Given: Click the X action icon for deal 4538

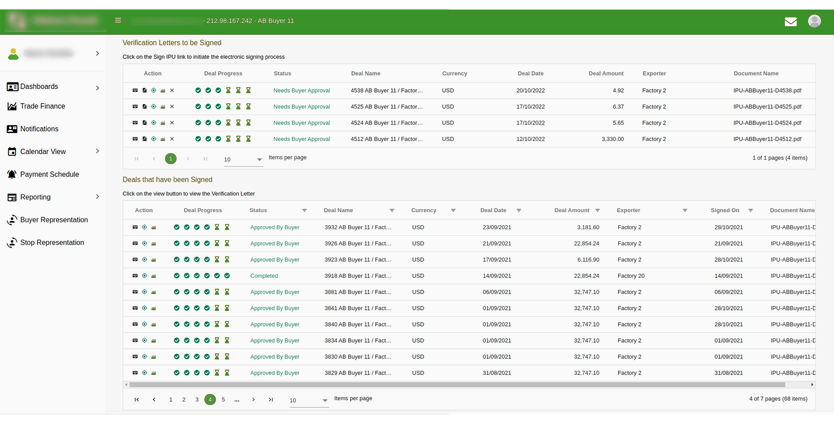Looking at the screenshot, I should pos(171,90).
